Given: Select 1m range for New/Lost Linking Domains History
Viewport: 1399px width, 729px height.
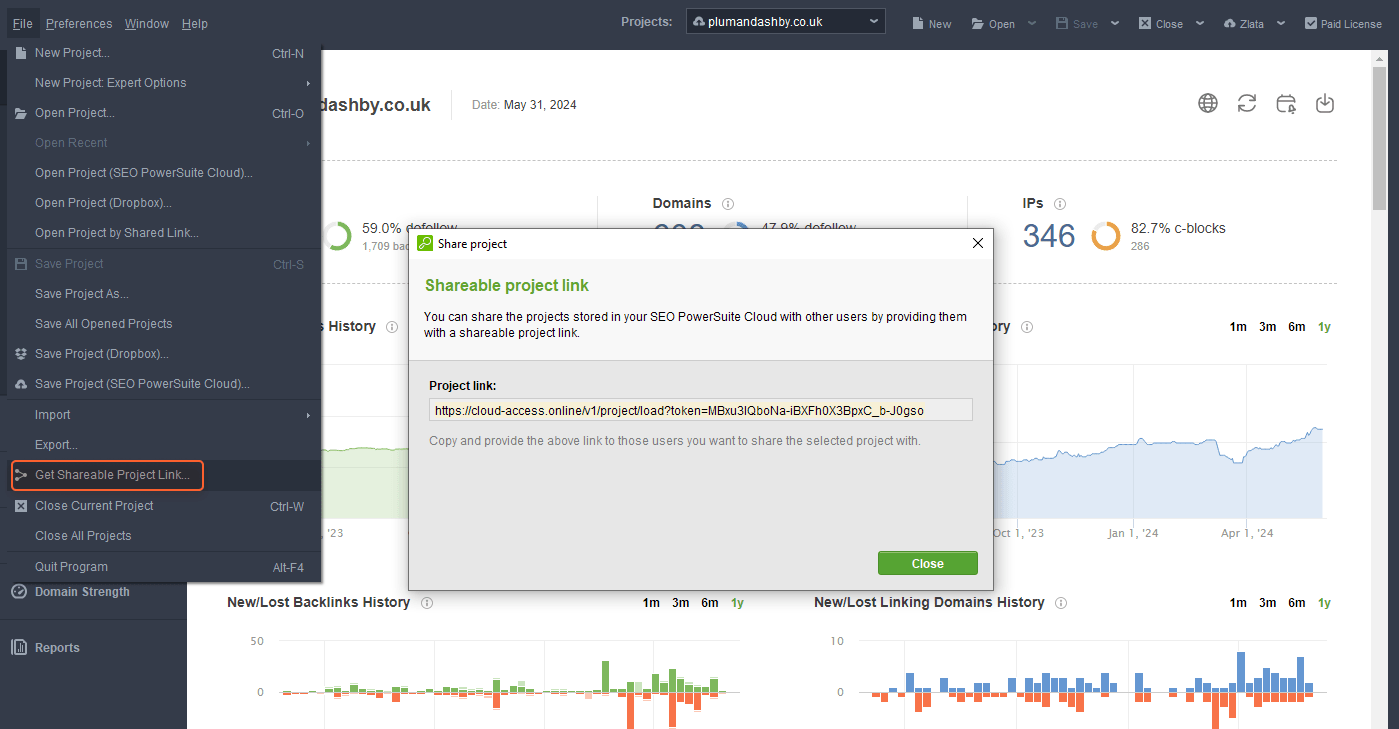Looking at the screenshot, I should pos(1238,603).
